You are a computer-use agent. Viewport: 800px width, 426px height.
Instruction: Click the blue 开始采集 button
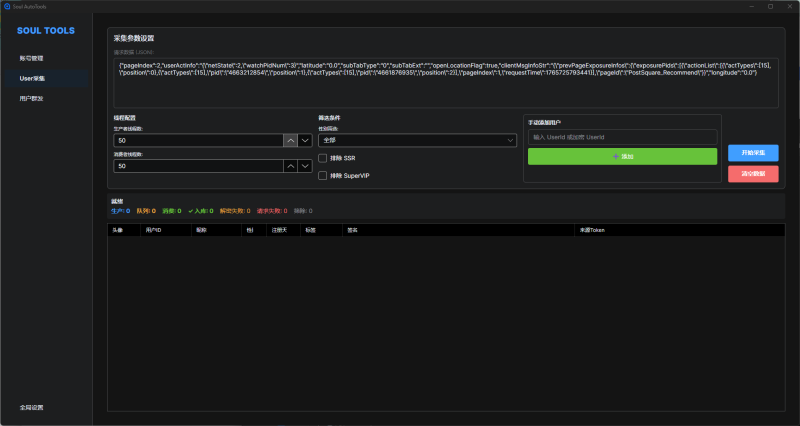[x=753, y=153]
